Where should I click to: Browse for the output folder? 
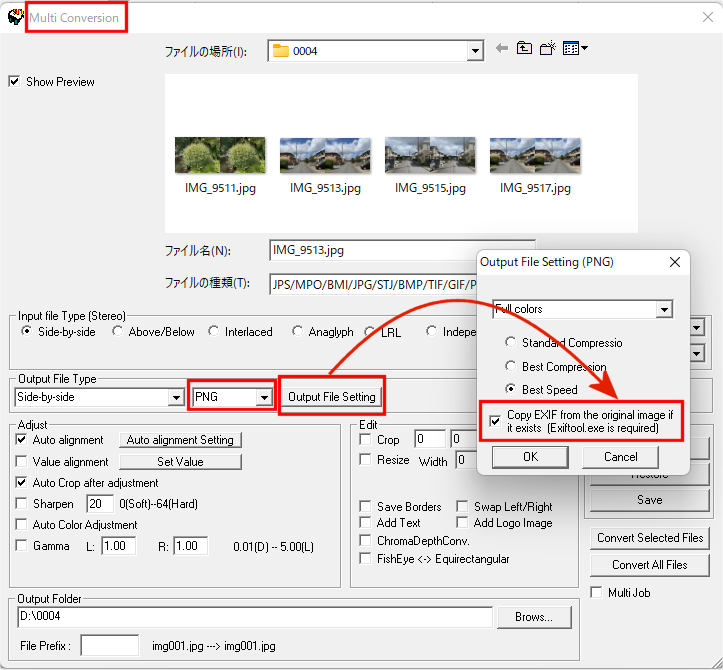click(x=534, y=617)
